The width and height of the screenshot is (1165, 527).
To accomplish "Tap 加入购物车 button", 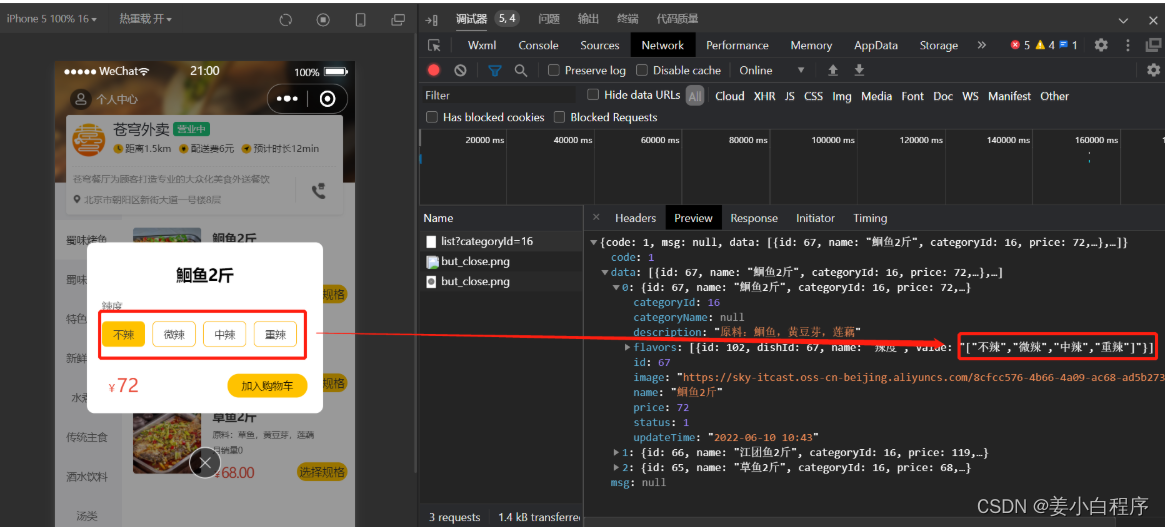I will [x=267, y=386].
